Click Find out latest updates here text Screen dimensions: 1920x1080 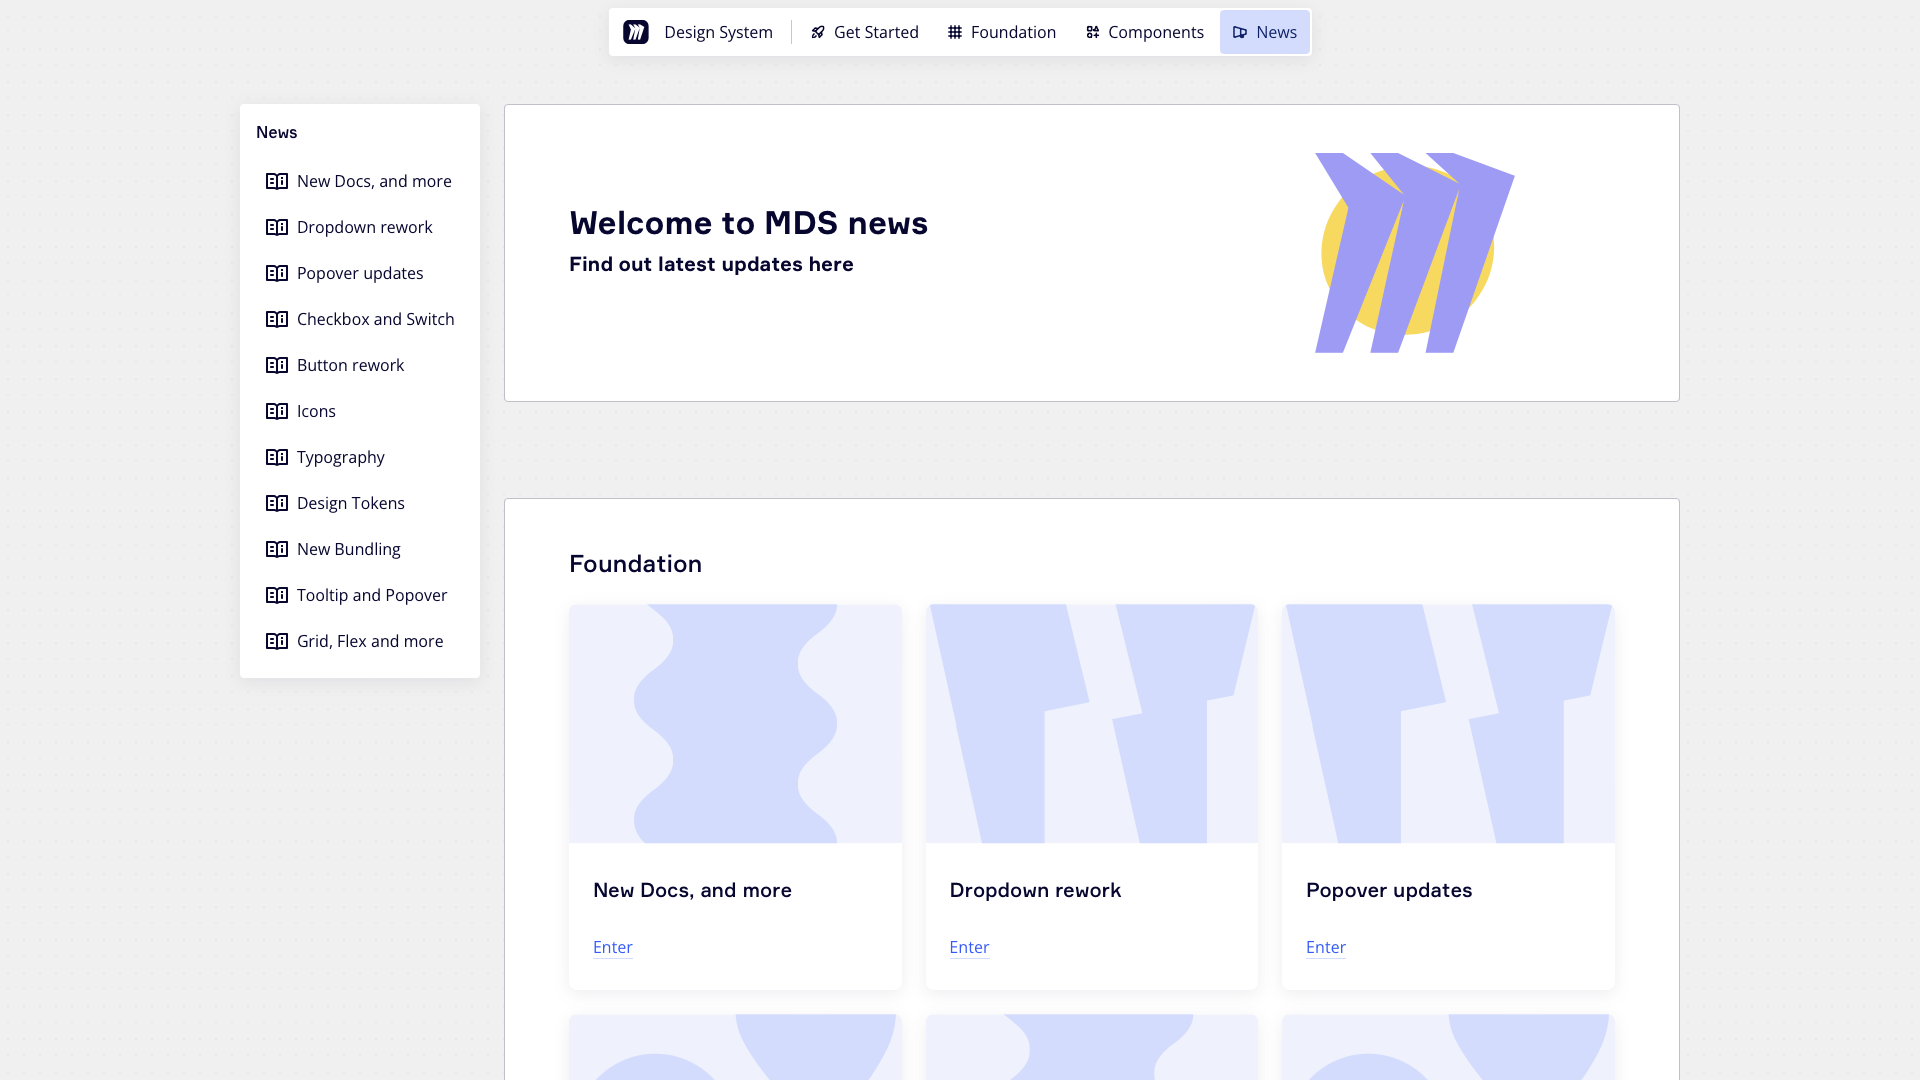711,264
